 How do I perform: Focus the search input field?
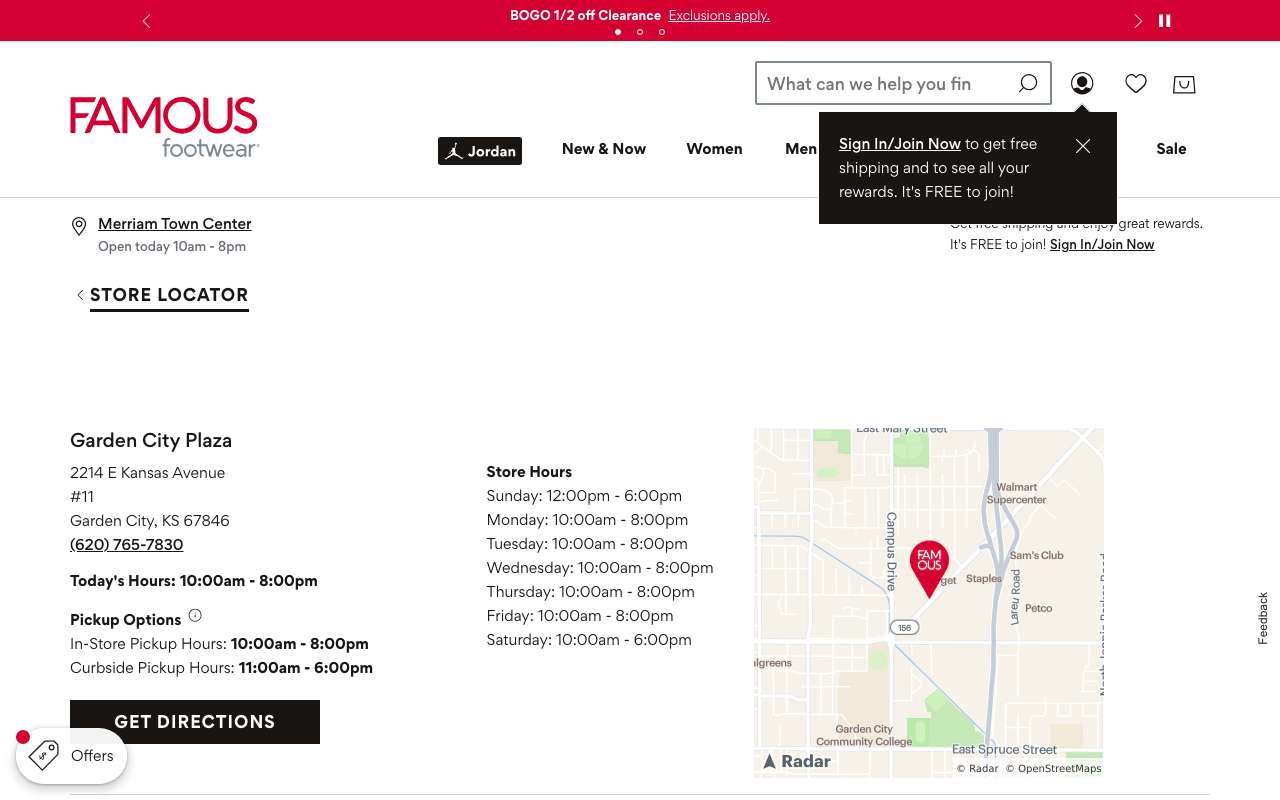point(885,84)
